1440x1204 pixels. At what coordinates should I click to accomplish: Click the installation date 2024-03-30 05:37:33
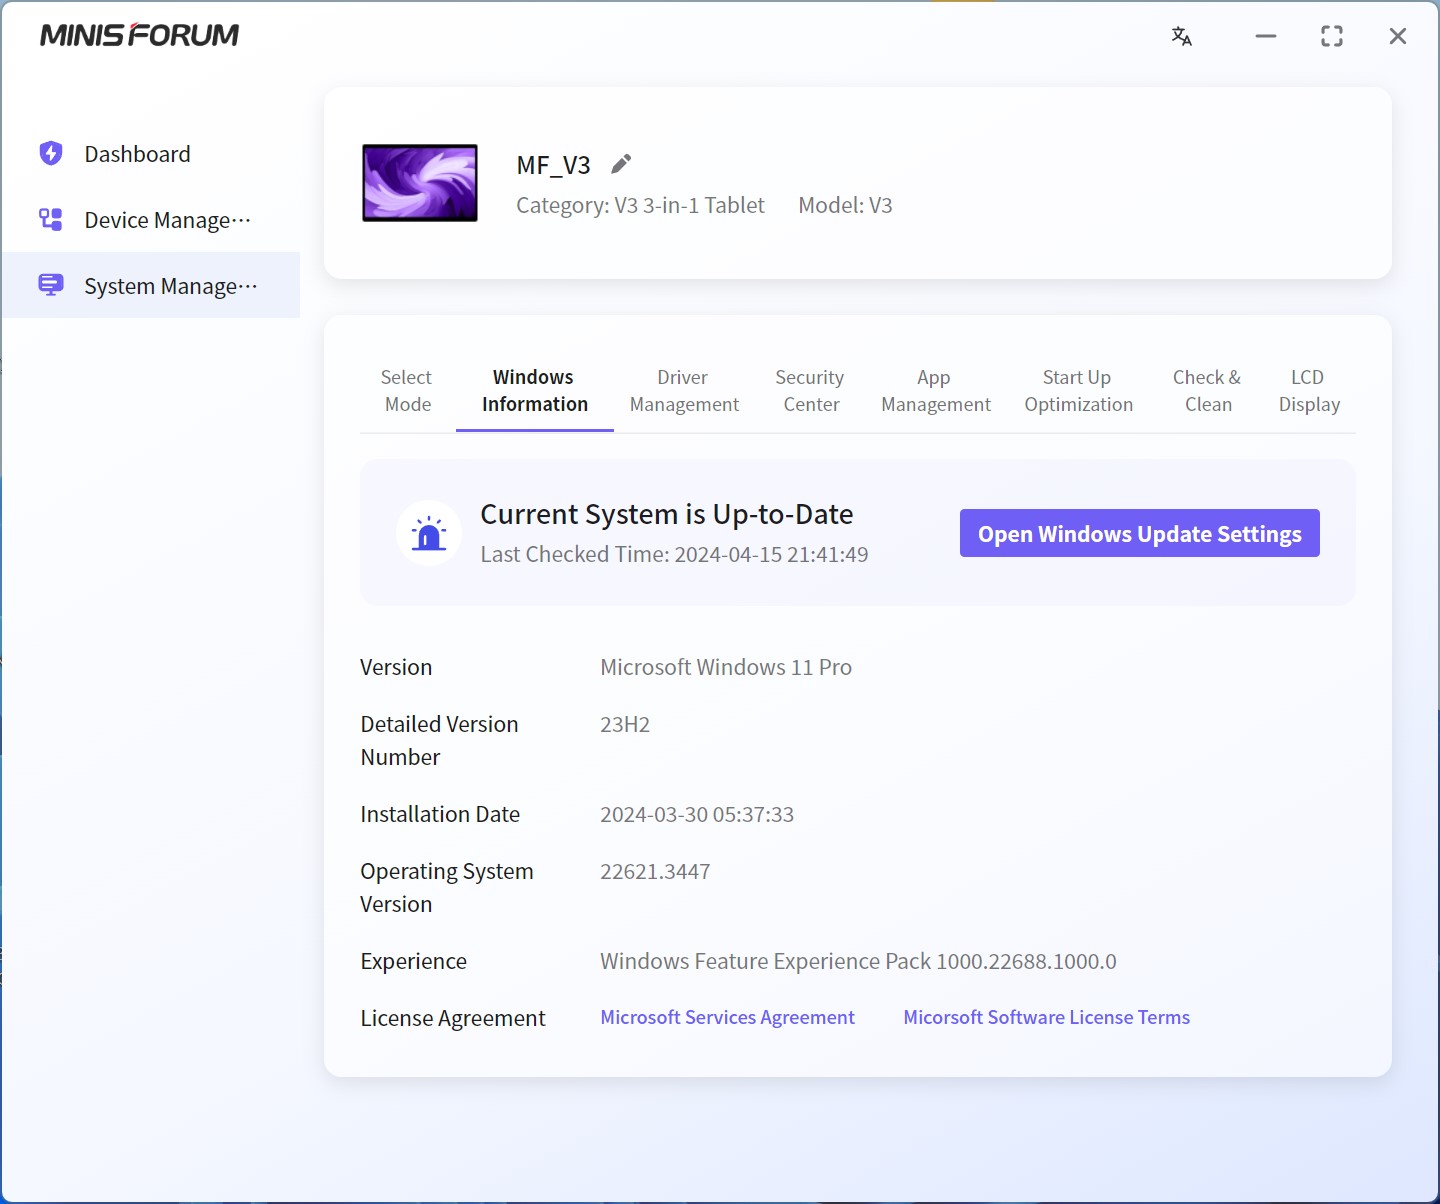[x=697, y=814]
